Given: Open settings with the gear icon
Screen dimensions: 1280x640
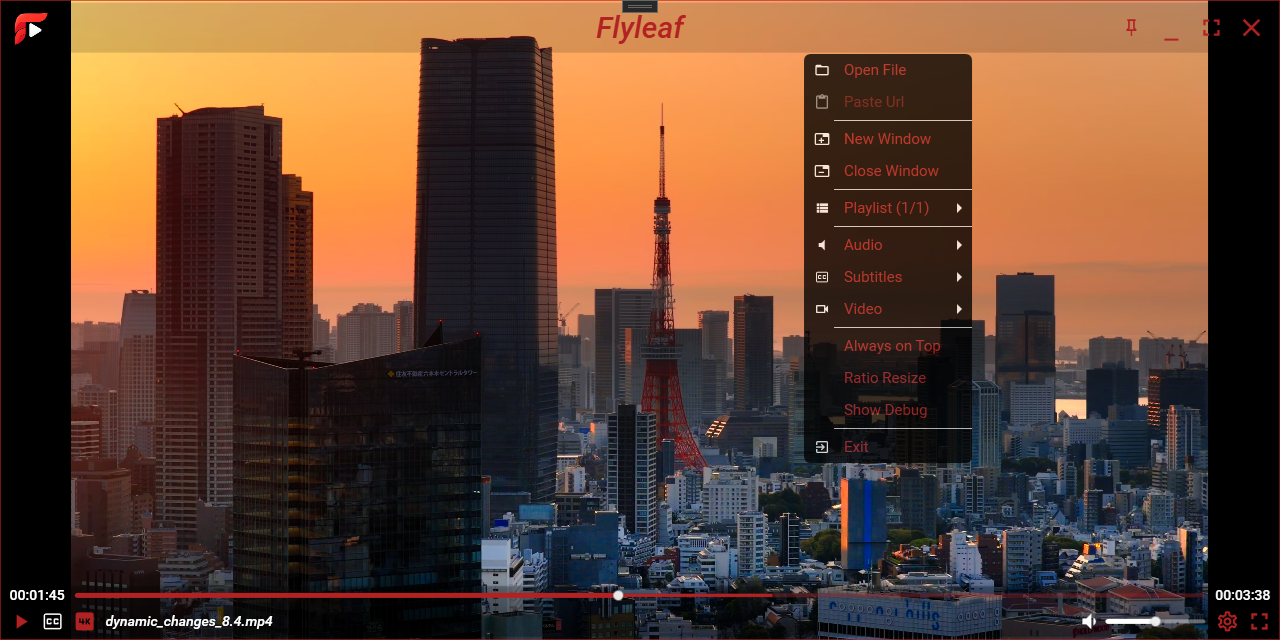Looking at the screenshot, I should click(1227, 622).
